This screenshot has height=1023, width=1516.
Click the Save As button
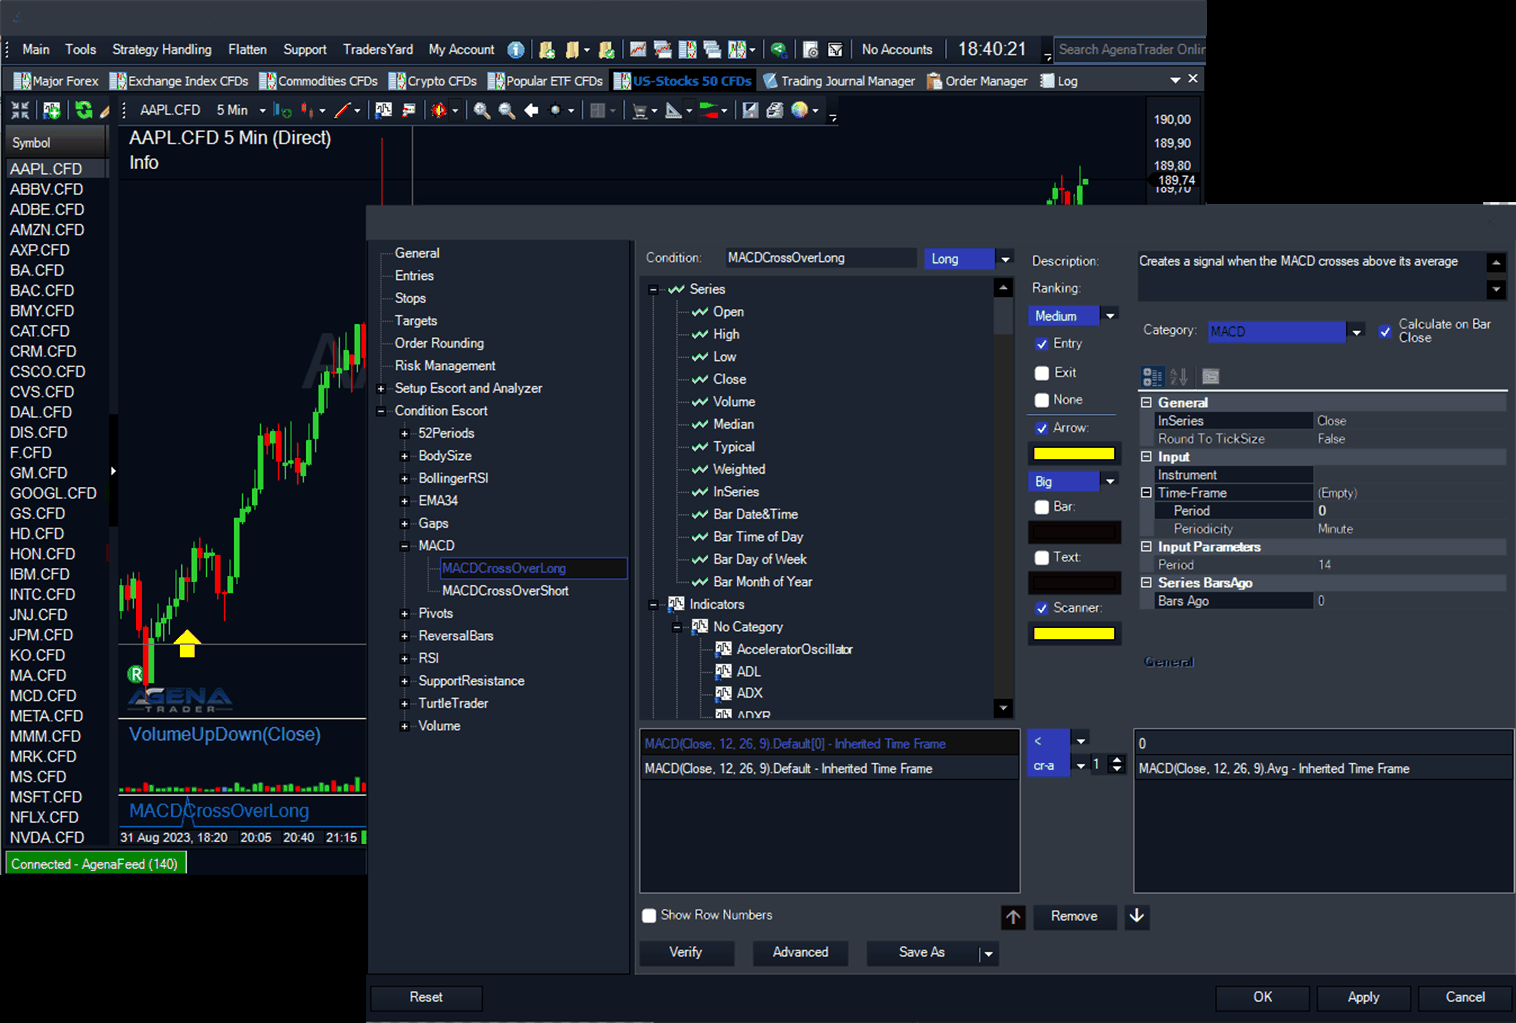(921, 953)
